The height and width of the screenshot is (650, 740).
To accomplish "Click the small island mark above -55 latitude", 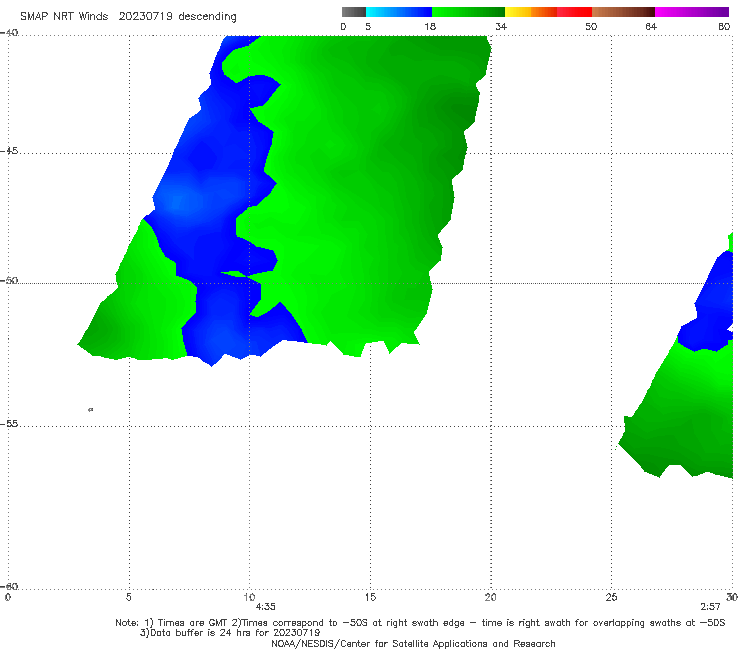I will click(x=91, y=409).
